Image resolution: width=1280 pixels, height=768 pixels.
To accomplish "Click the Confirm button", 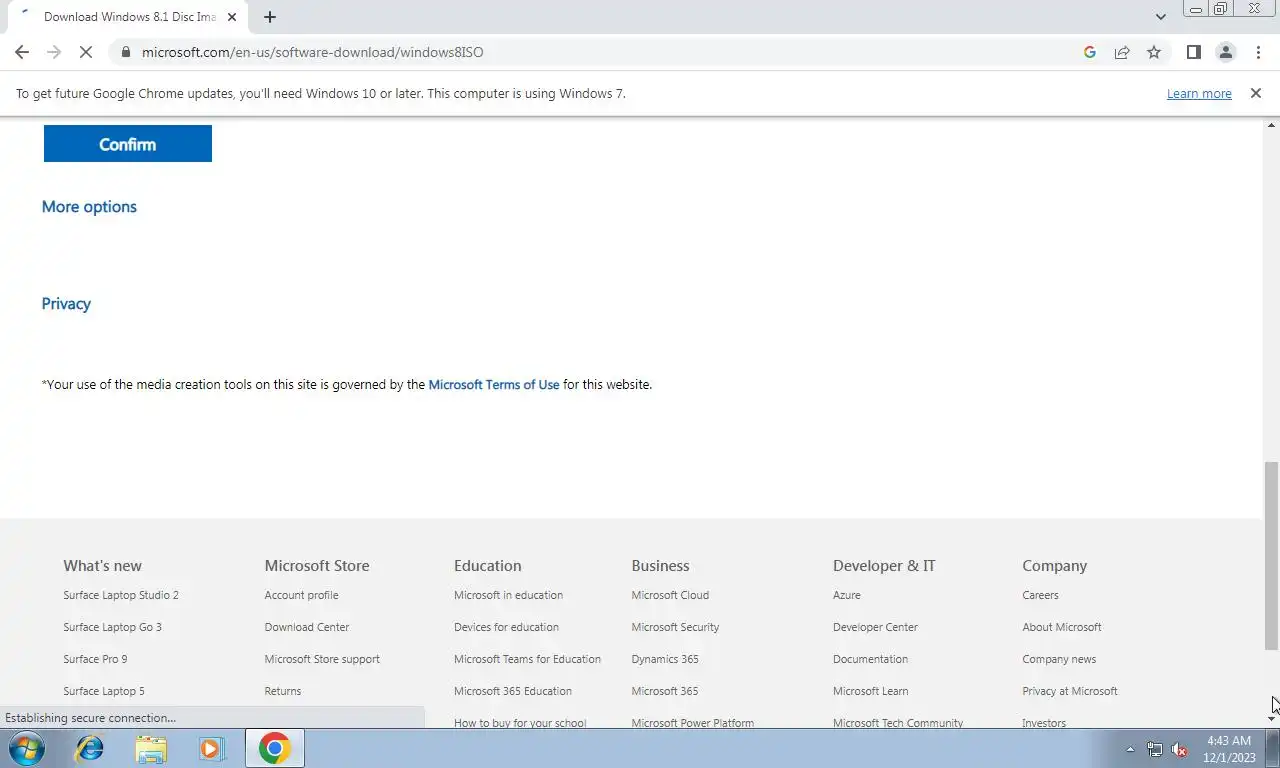I will tap(128, 144).
